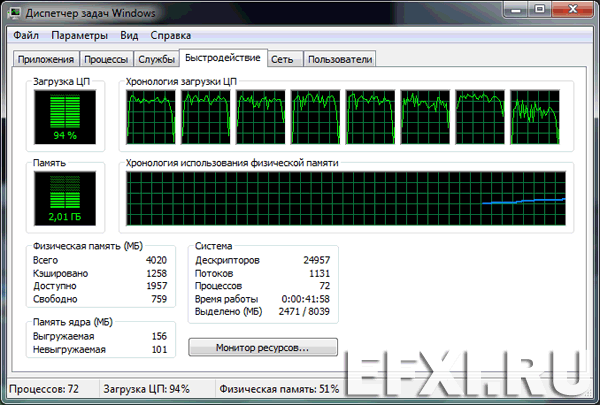The height and width of the screenshot is (405, 600).
Task: Open the Вид menu
Action: [129, 36]
